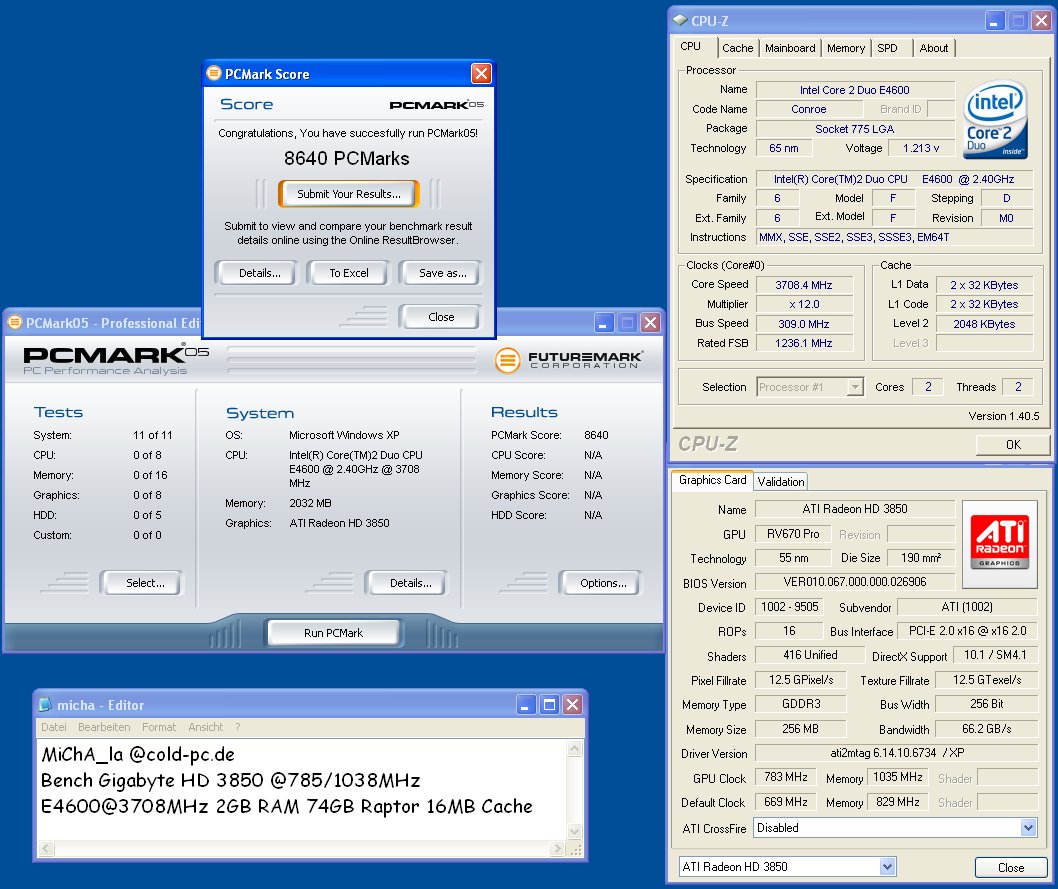Click the micha Editor notepad icon

point(45,704)
